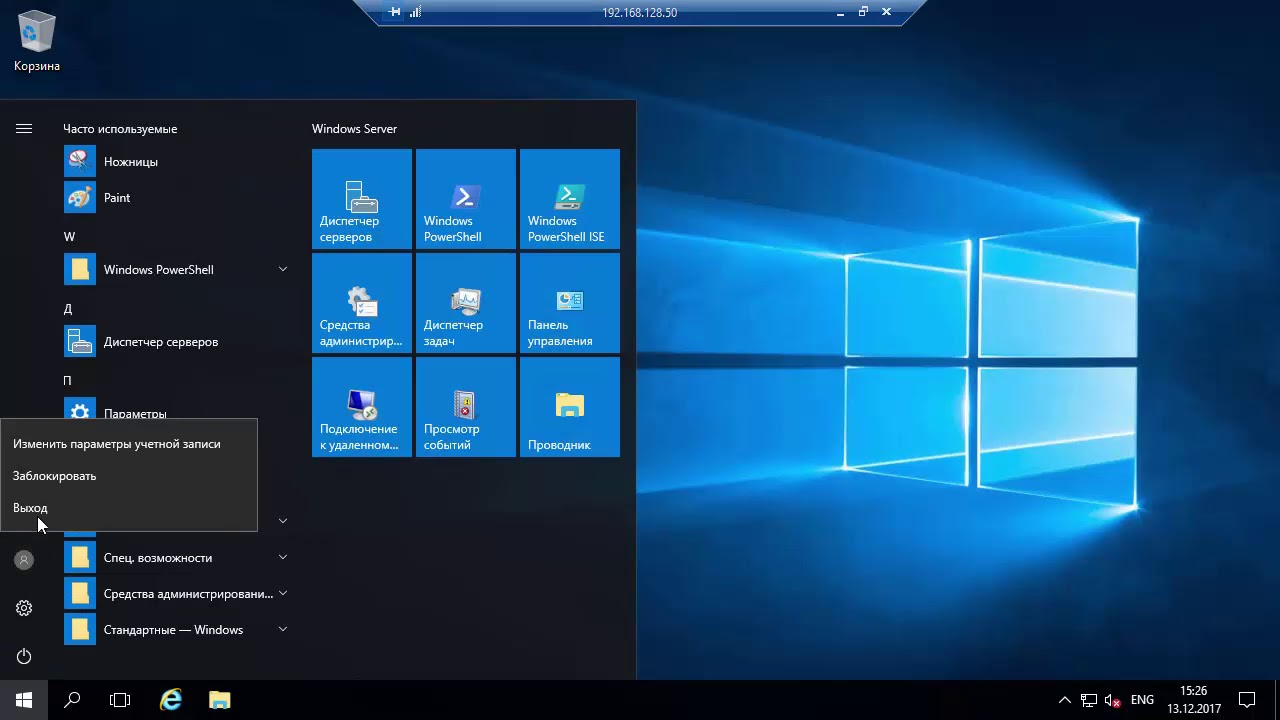The width and height of the screenshot is (1280, 720).
Task: Expand the Средства администрирования folder
Action: 283,593
